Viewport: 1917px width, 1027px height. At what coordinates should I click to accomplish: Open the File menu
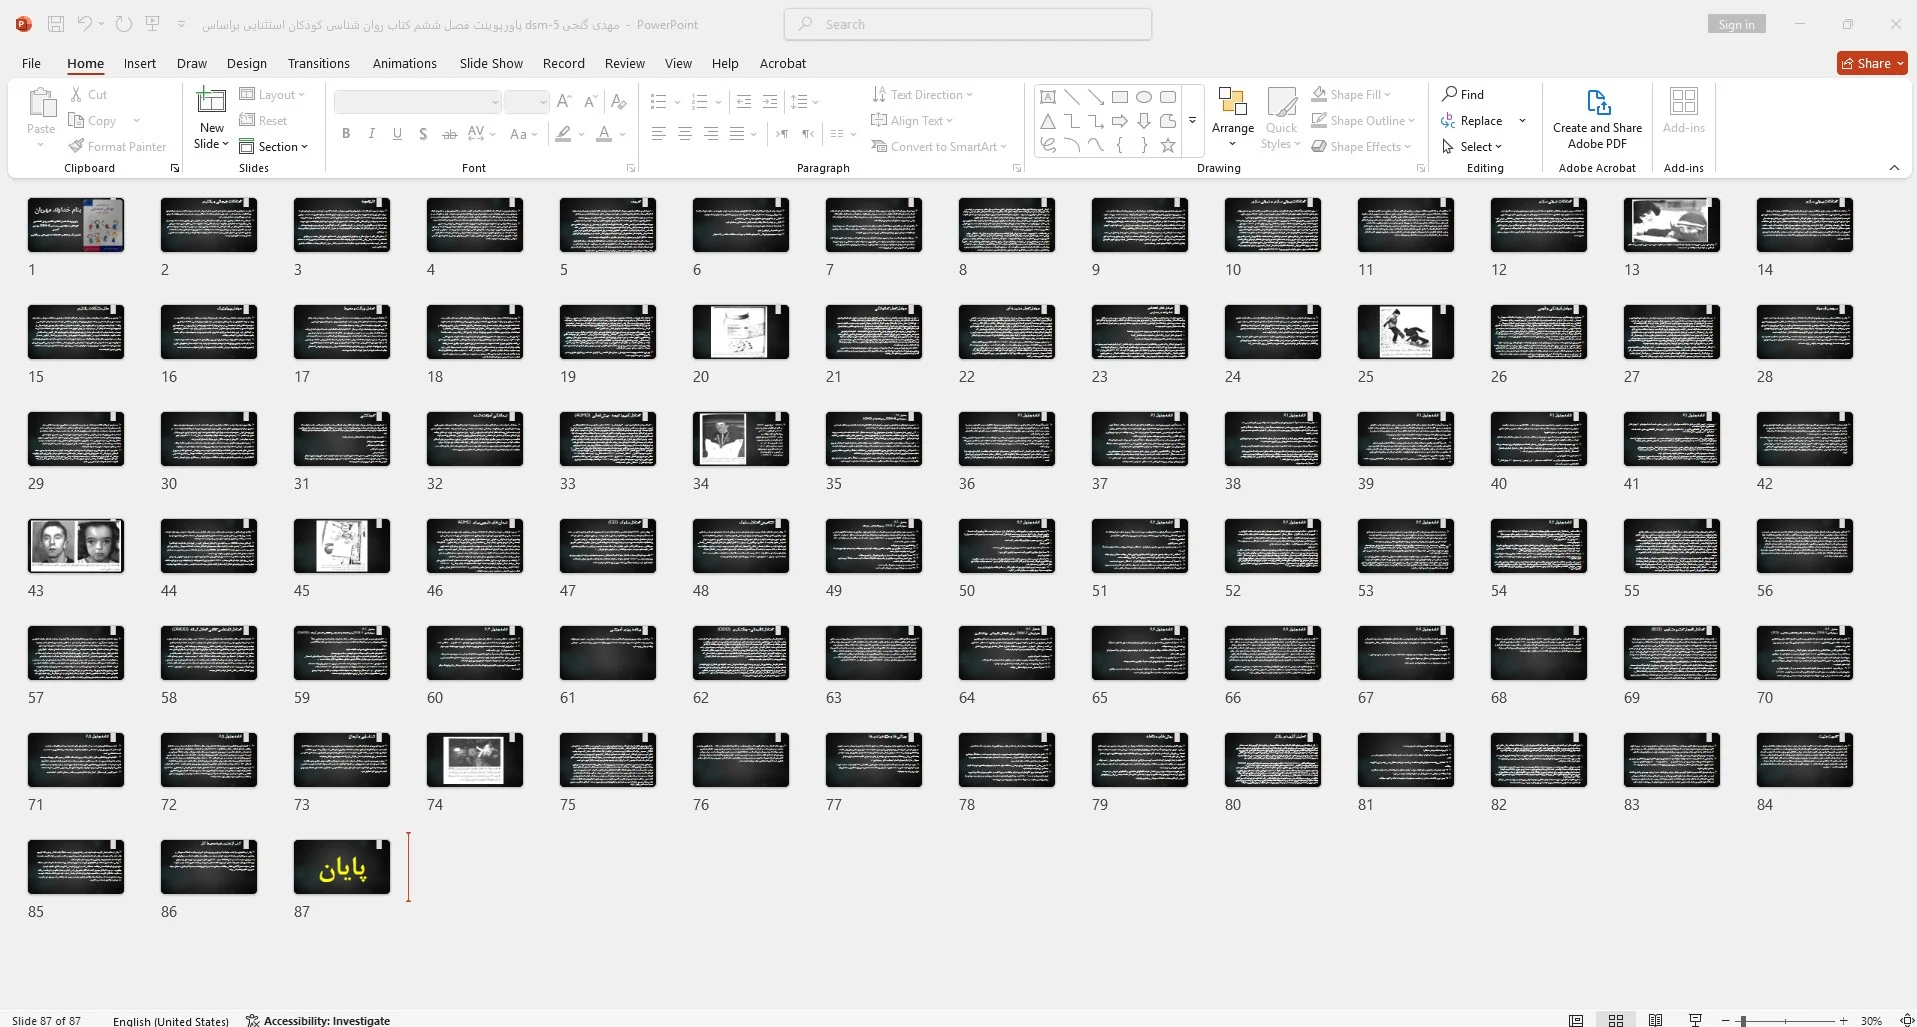pos(32,63)
